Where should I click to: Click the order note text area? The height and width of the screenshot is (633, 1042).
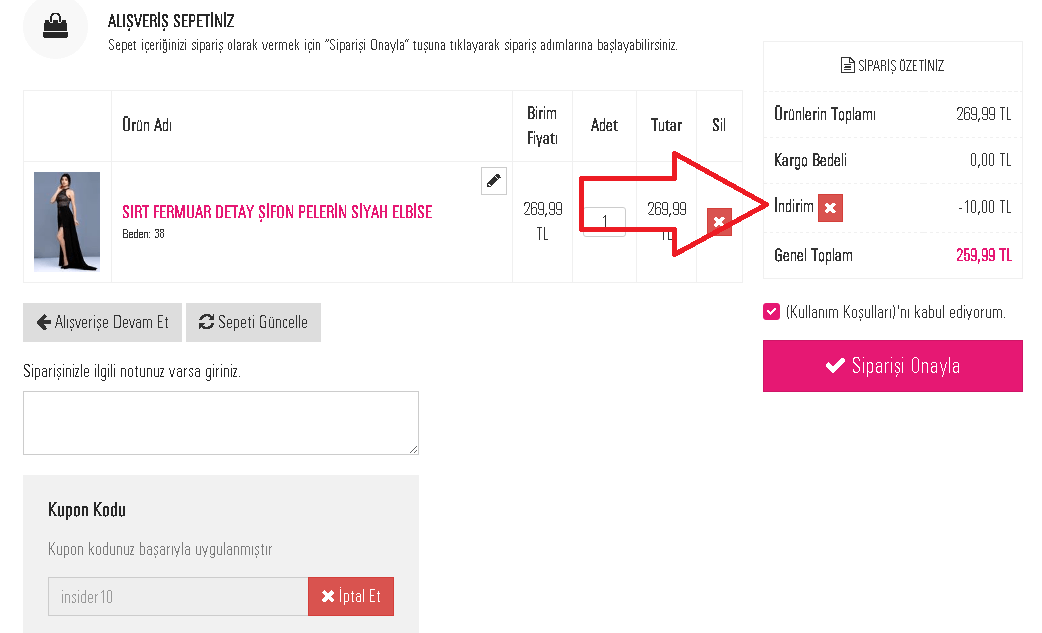(x=221, y=423)
